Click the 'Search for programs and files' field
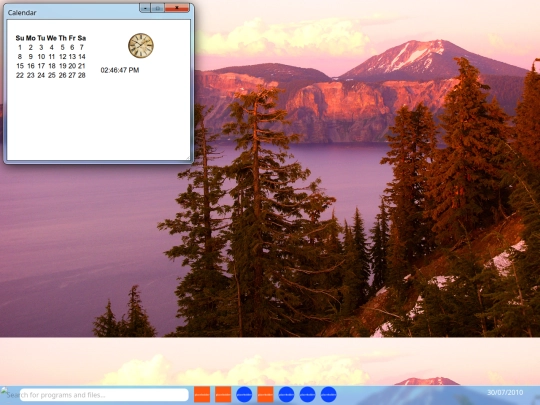 pyautogui.click(x=104, y=395)
